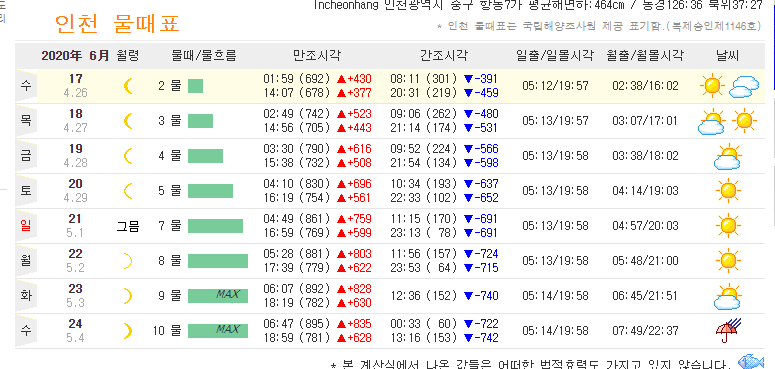Click the 월령 column header
Screen dimensions: 775x369
pos(128,55)
